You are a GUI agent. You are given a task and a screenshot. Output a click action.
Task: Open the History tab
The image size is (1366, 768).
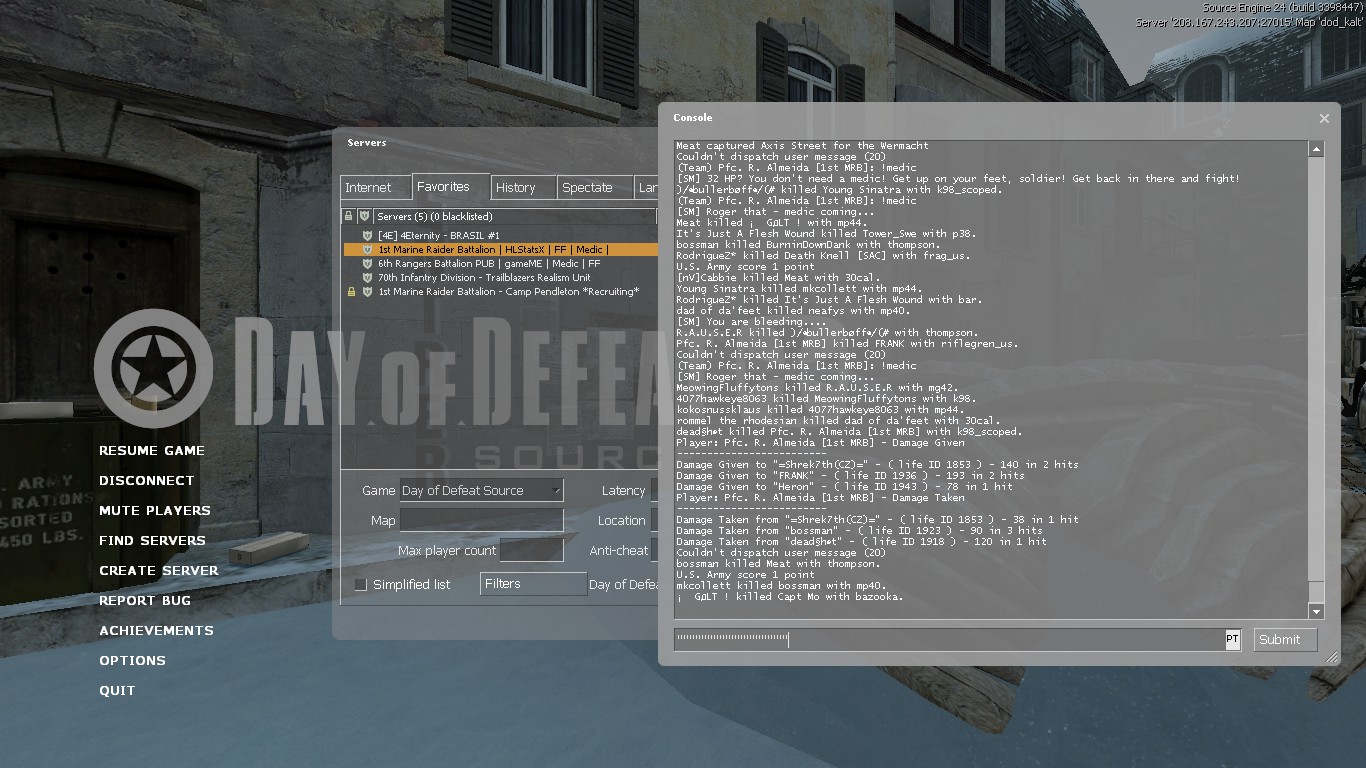click(522, 187)
